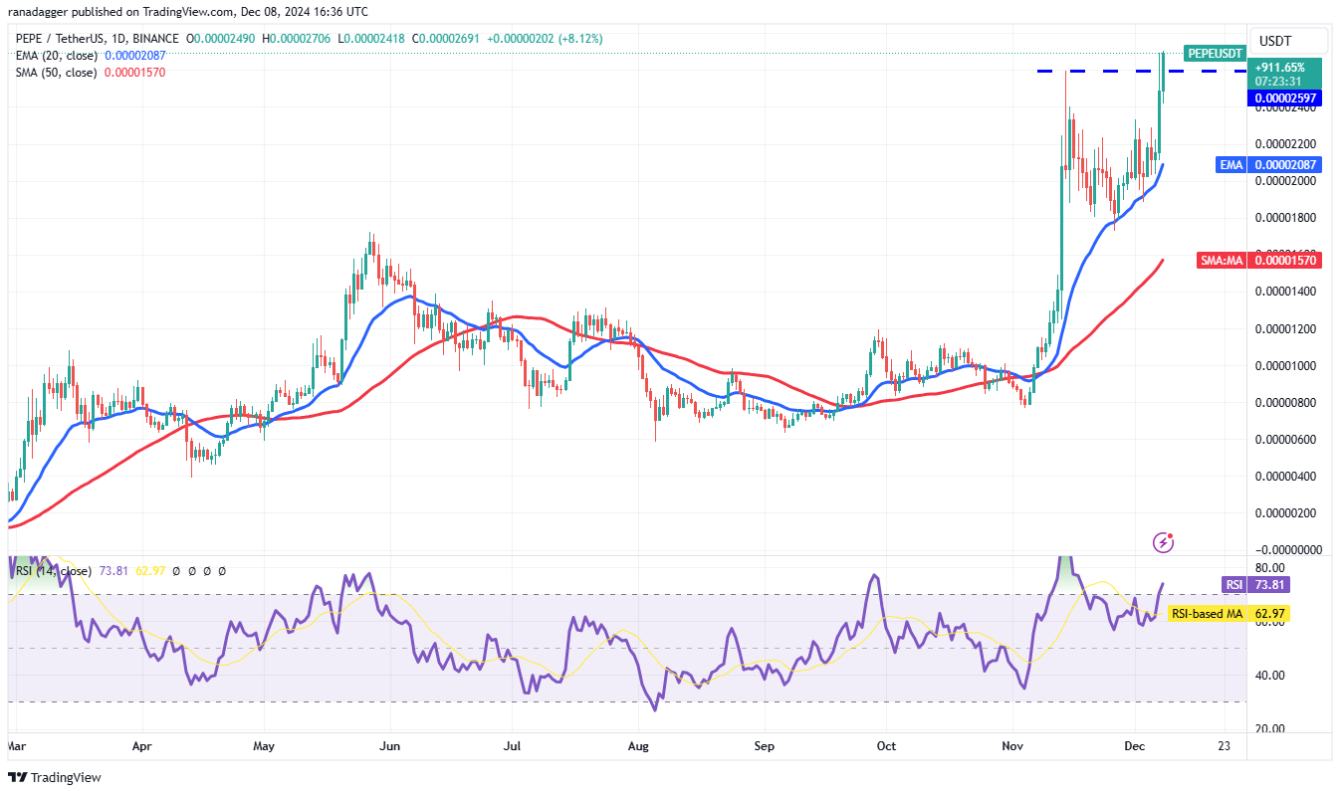1338x791 pixels.
Task: Click the PEPE / TetherUS symbol title
Action: (60, 39)
